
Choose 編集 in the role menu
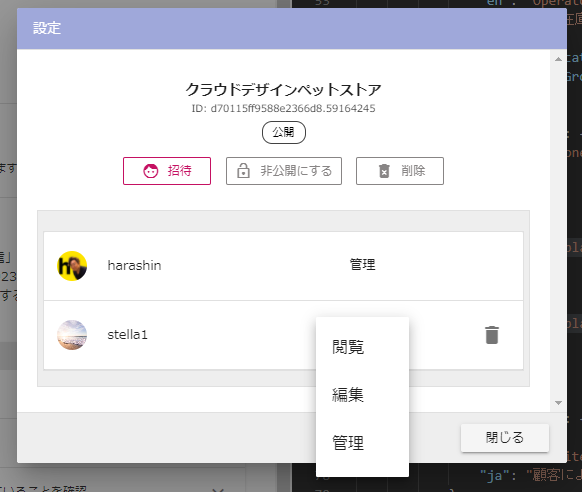(348, 395)
